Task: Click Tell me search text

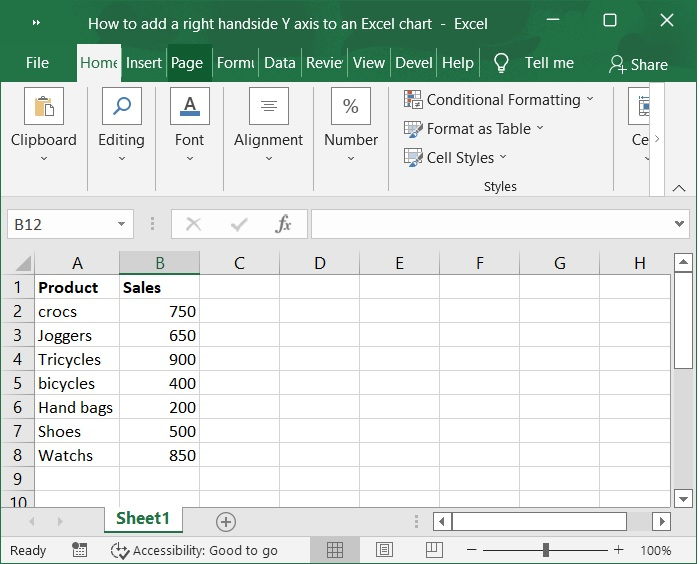Action: (549, 63)
